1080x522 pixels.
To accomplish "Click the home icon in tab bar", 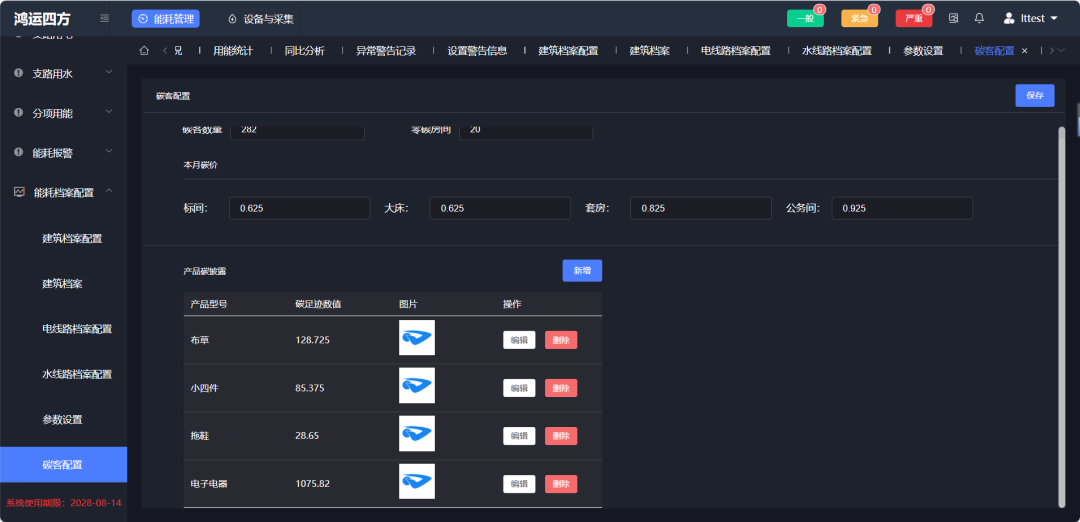I will pos(144,51).
